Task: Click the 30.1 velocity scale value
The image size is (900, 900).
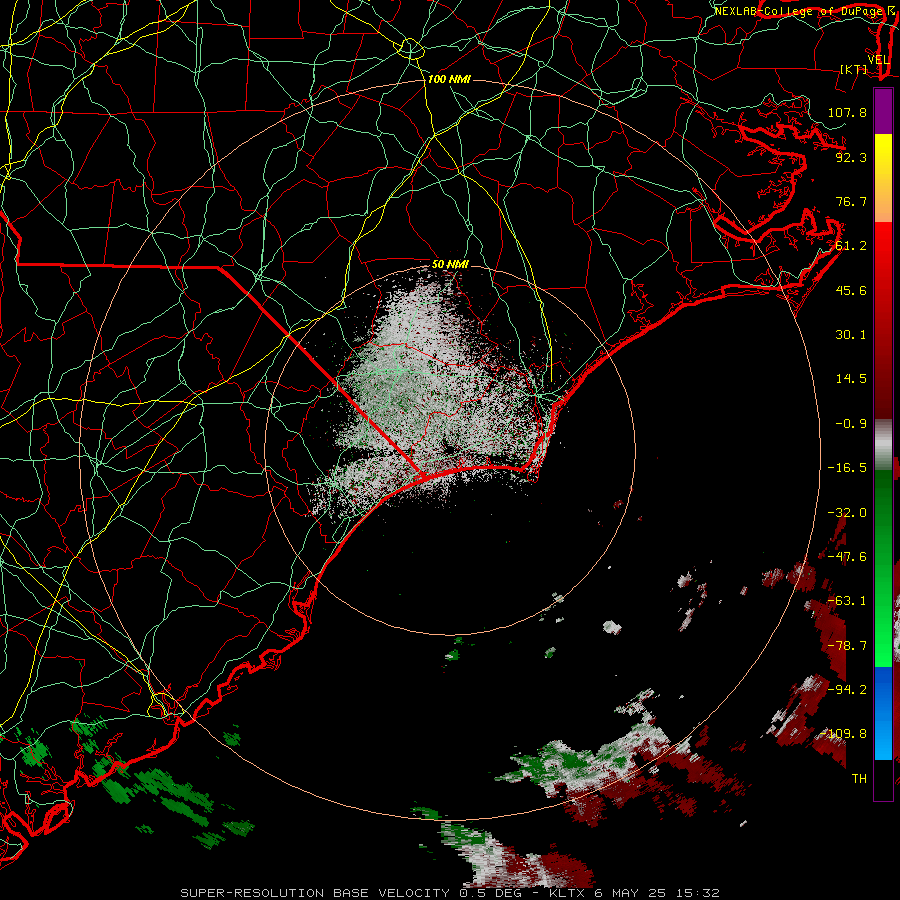Action: (x=851, y=335)
